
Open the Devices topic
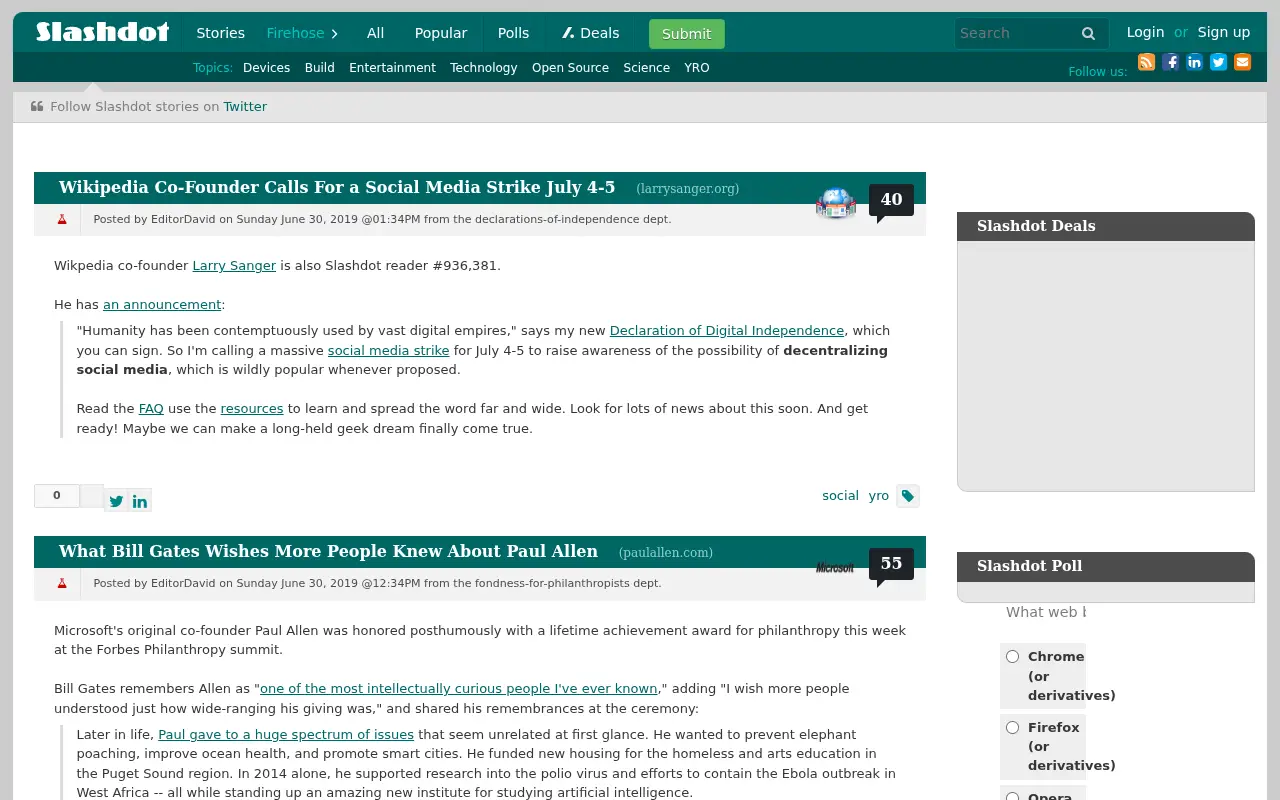click(266, 68)
